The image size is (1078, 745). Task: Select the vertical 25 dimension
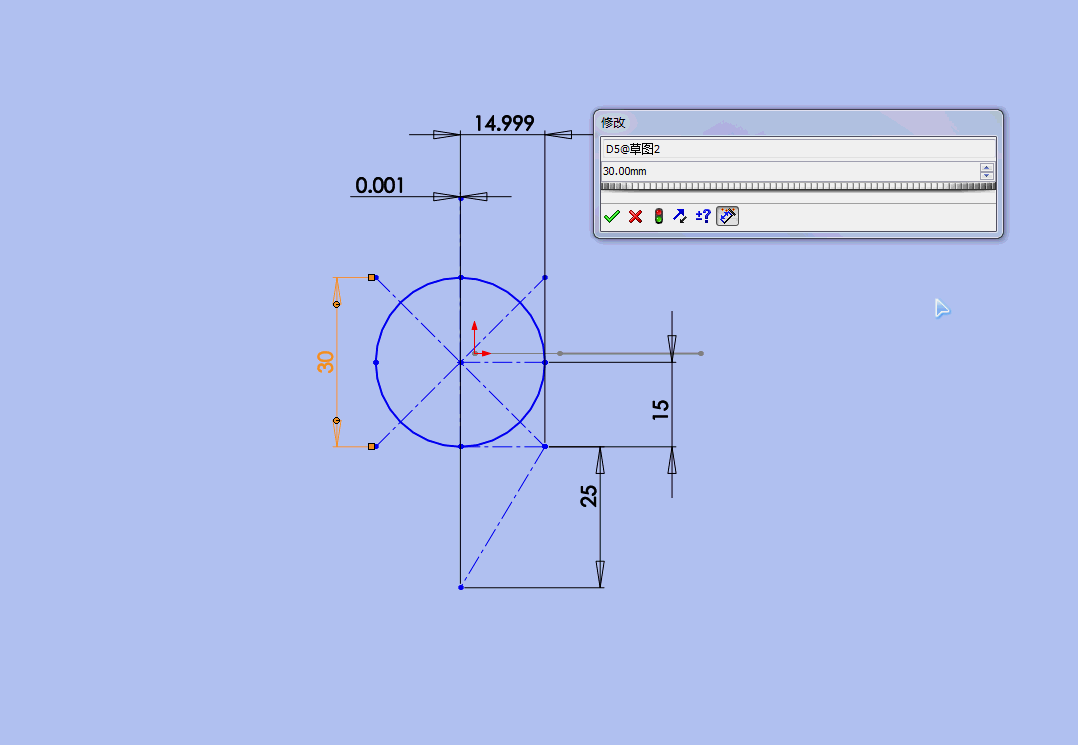click(x=588, y=496)
